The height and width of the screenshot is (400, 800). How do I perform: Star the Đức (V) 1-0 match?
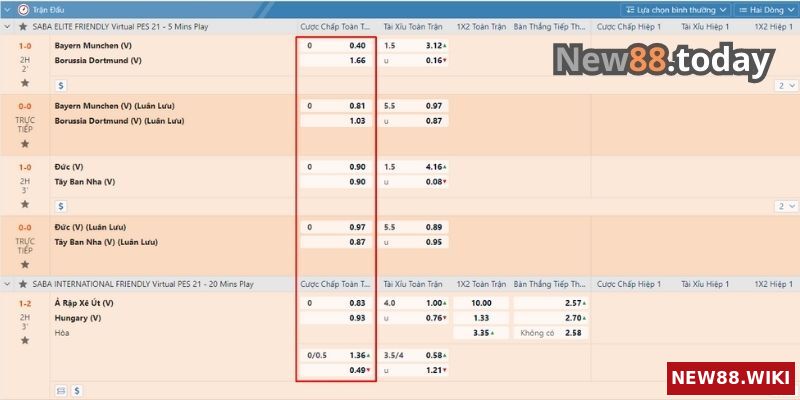point(25,204)
